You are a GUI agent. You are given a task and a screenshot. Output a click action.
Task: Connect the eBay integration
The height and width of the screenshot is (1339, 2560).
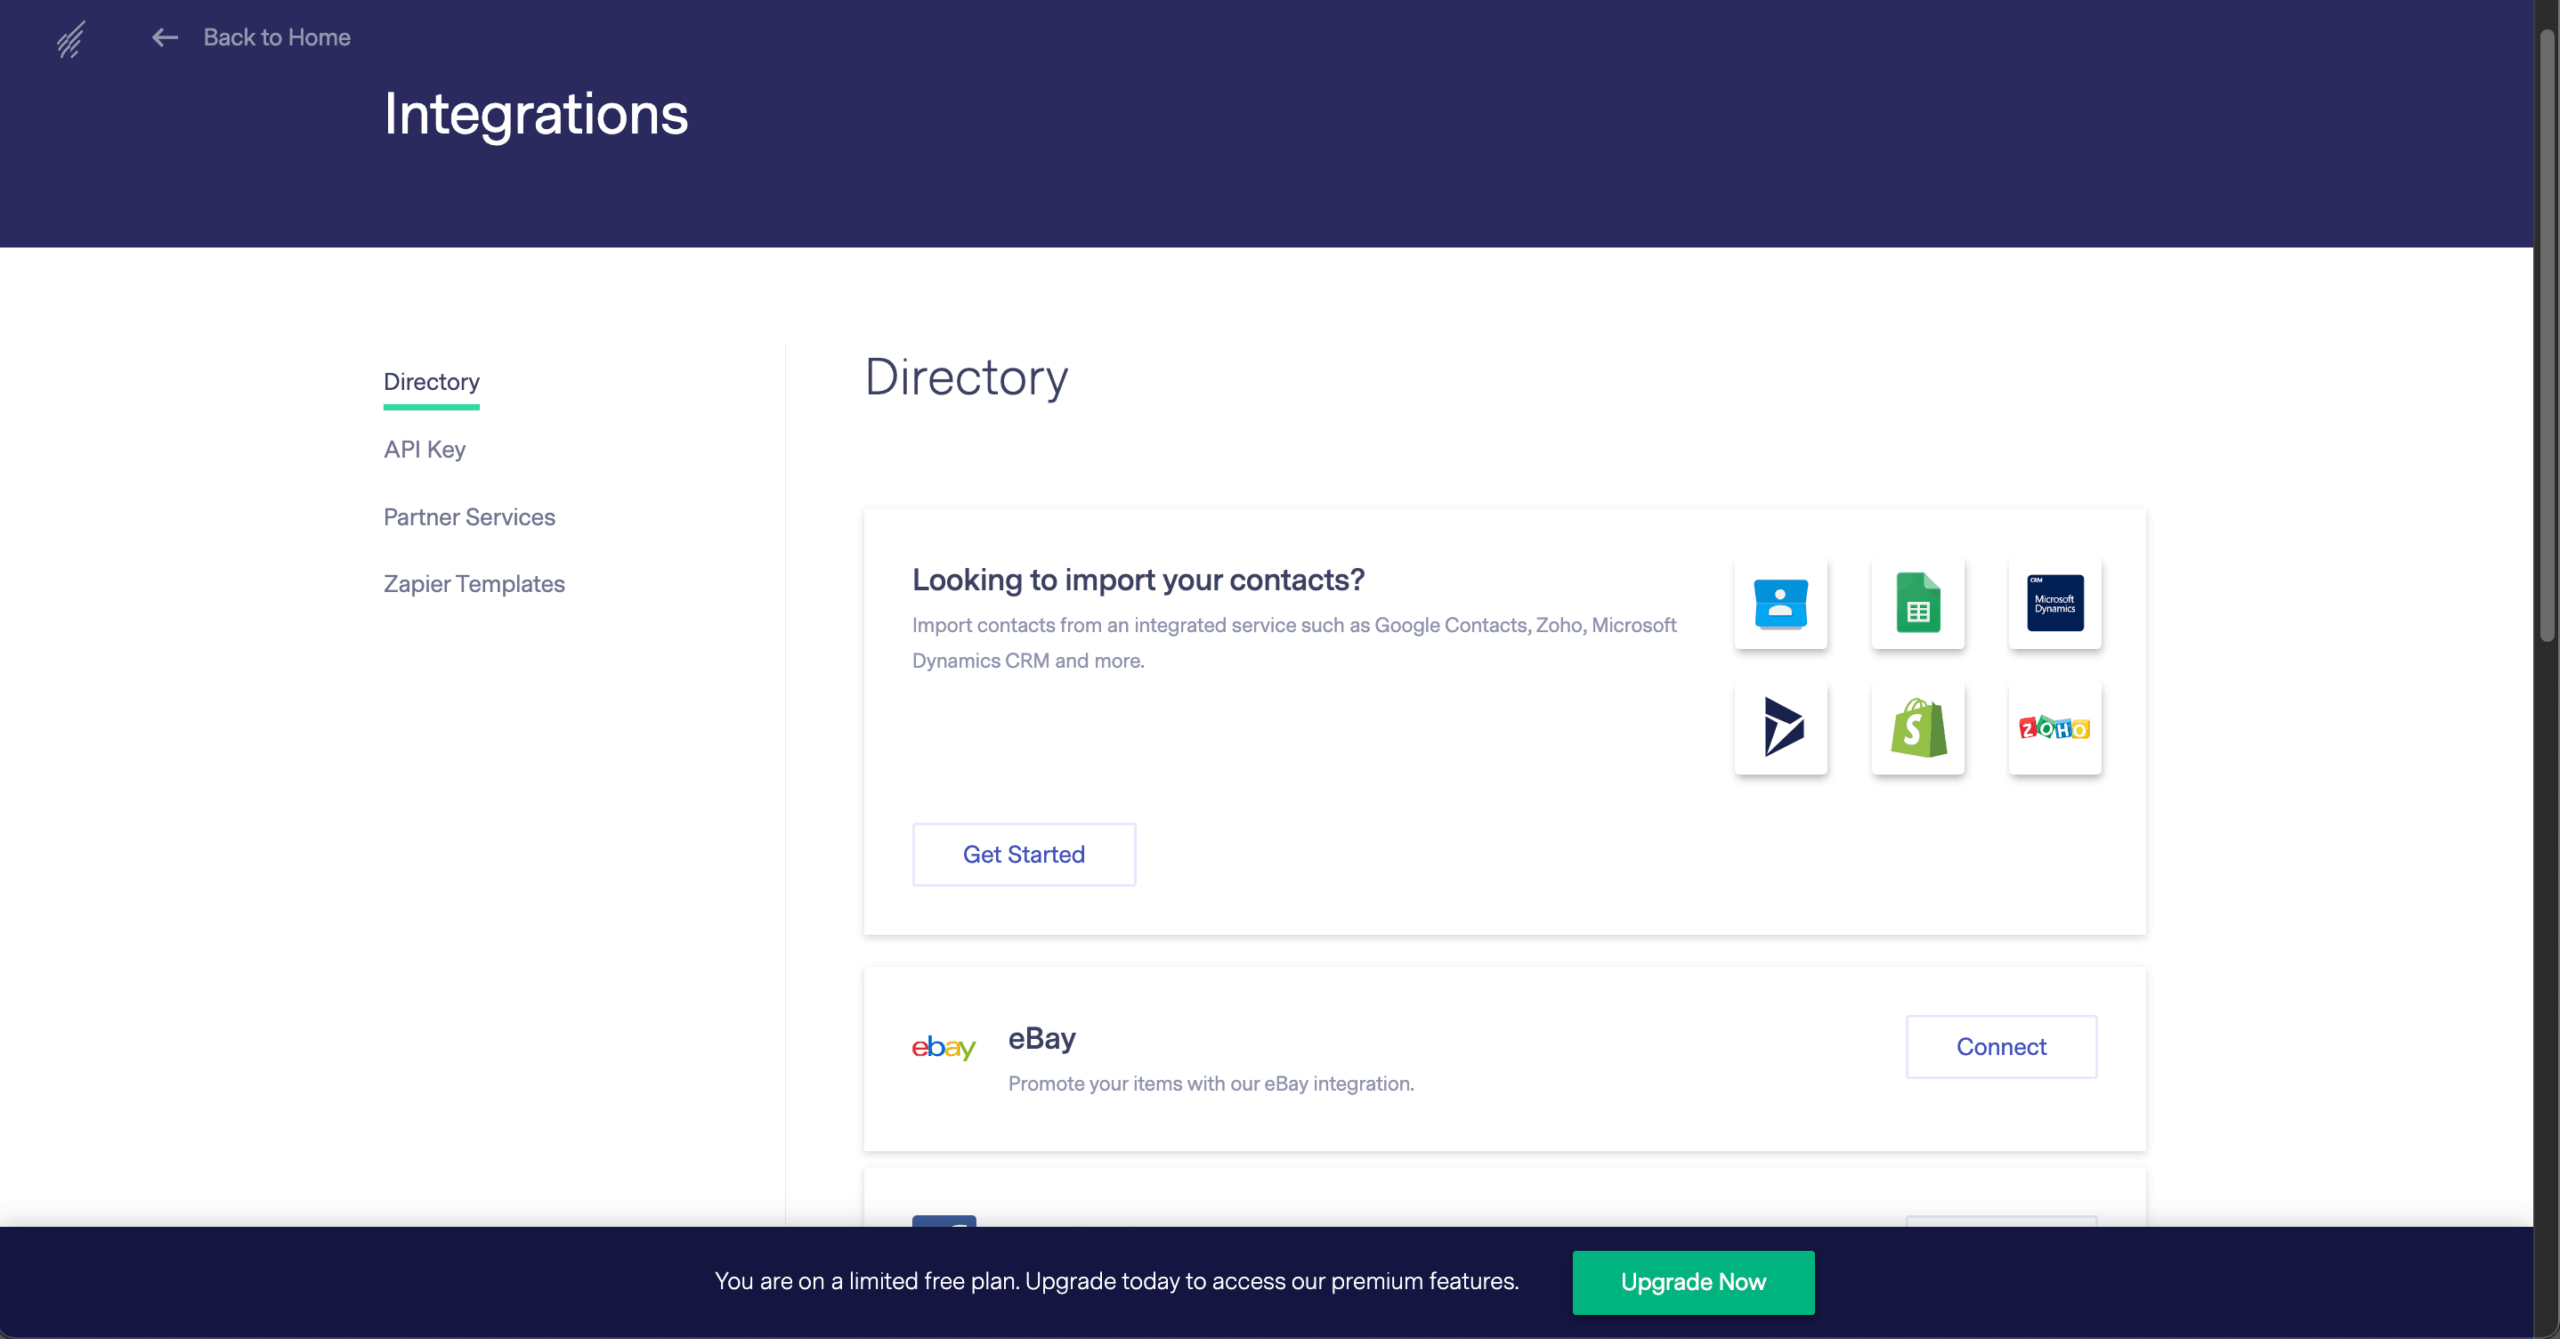coord(2001,1046)
